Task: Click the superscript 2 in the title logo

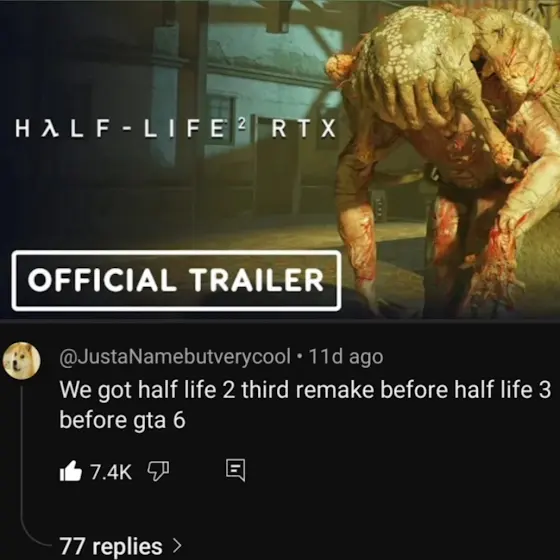Action: point(242,124)
